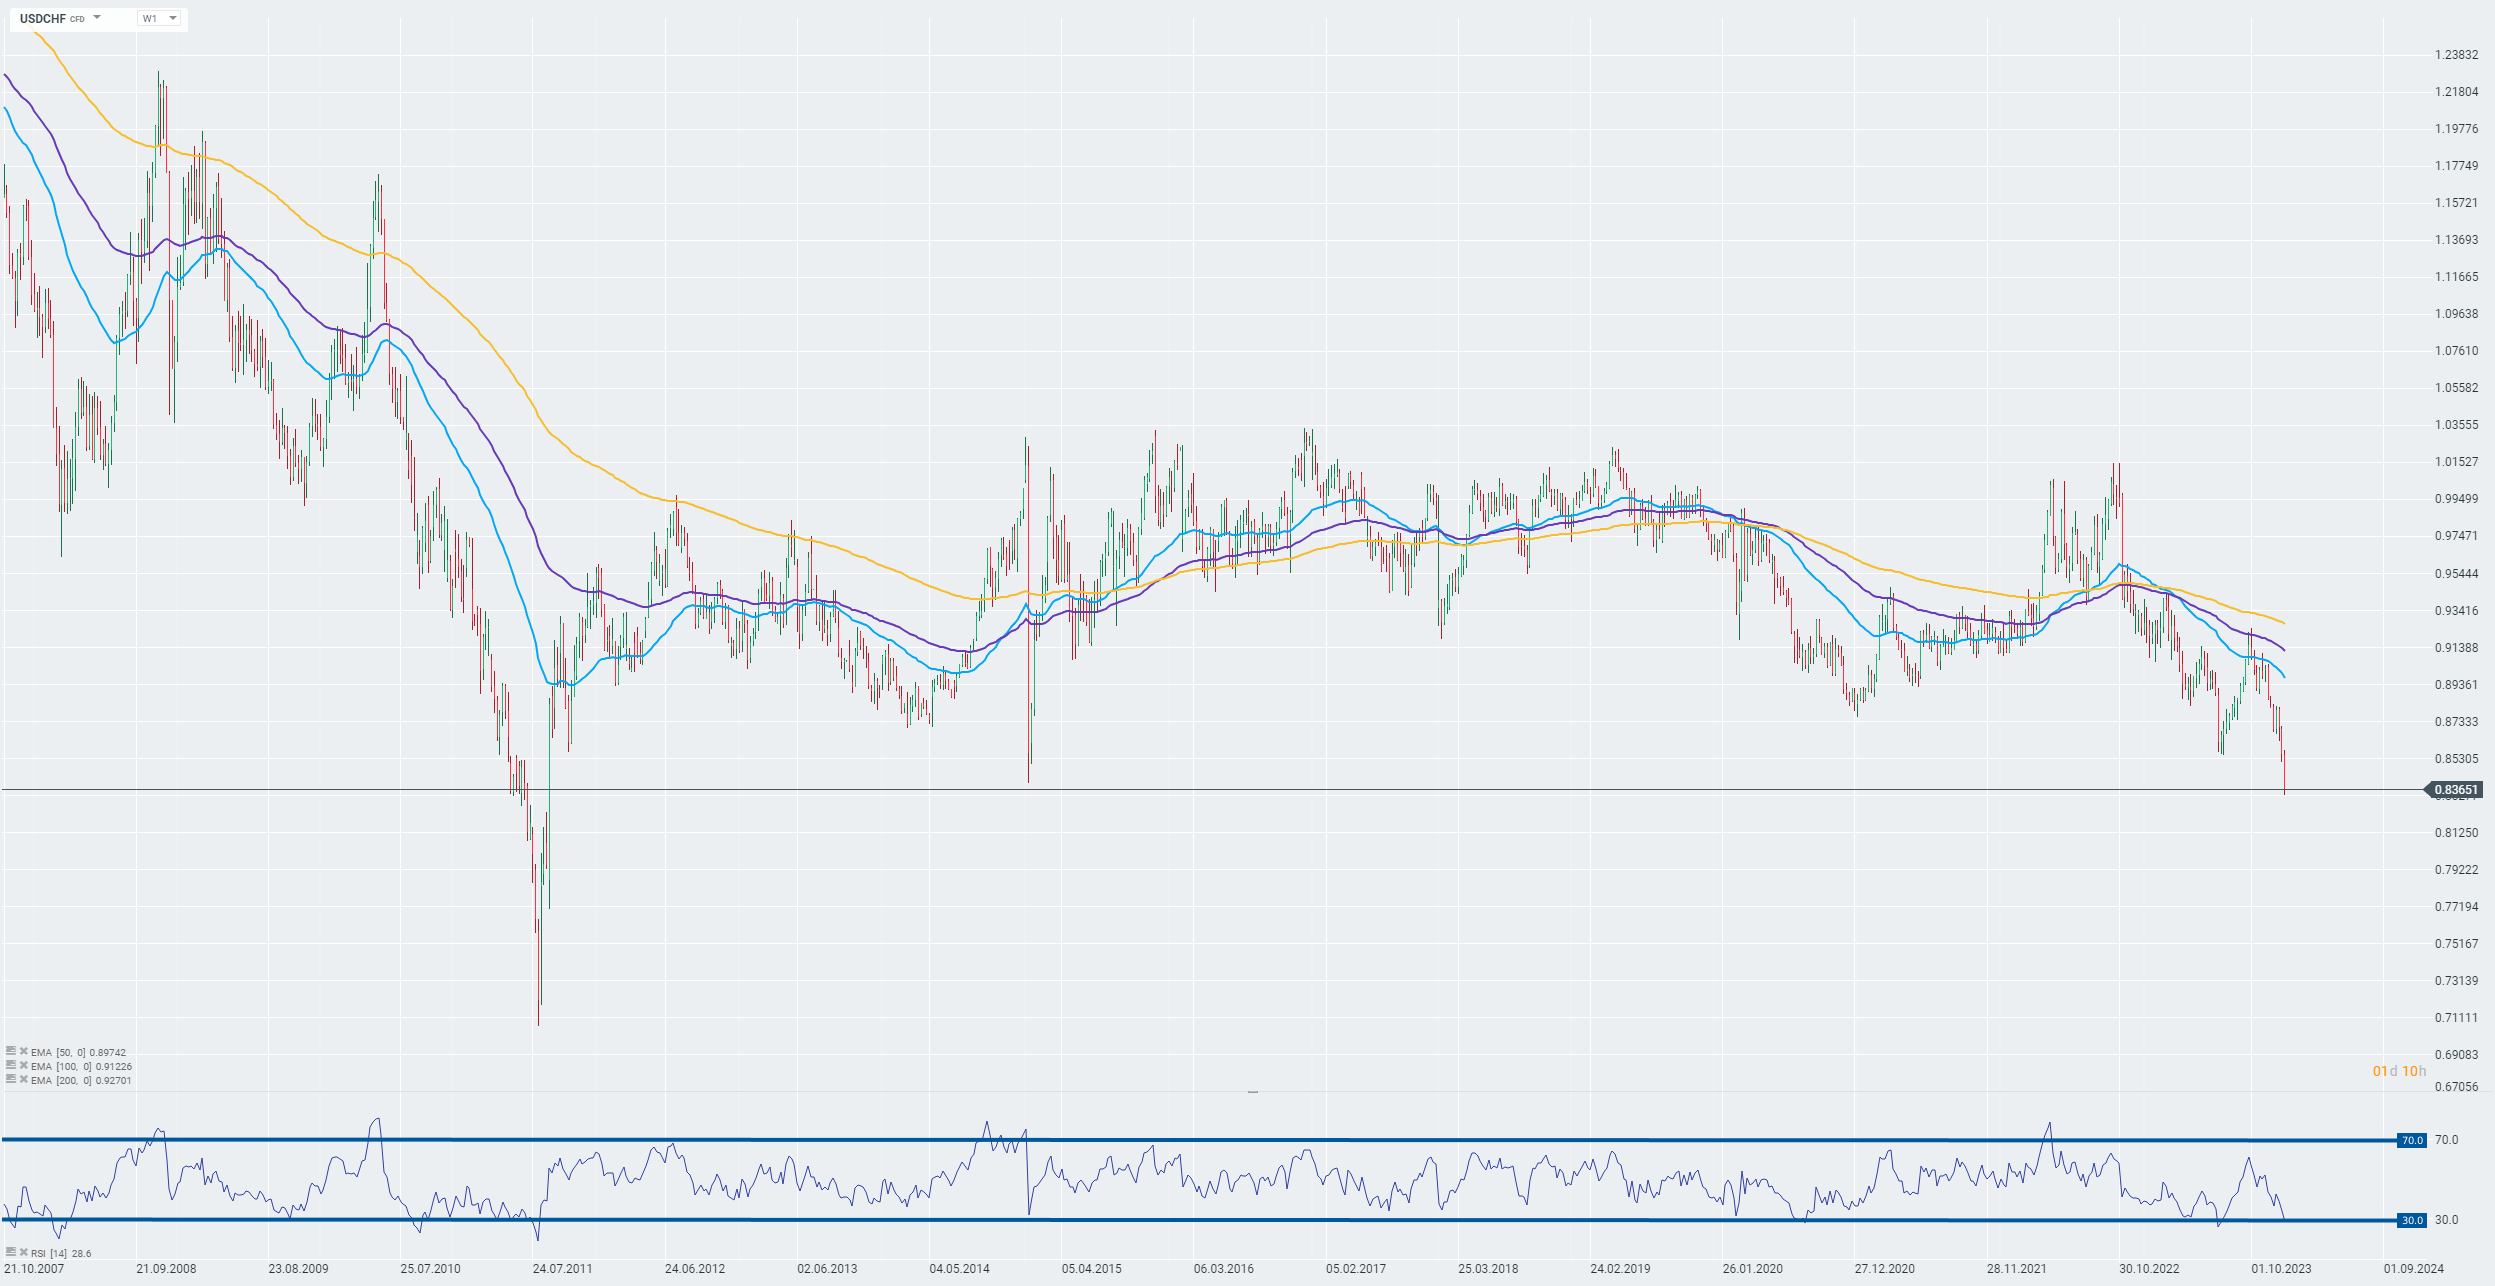This screenshot has height=1286, width=2495.
Task: Click the 24.07.2011 date on time axis
Action: point(562,1269)
